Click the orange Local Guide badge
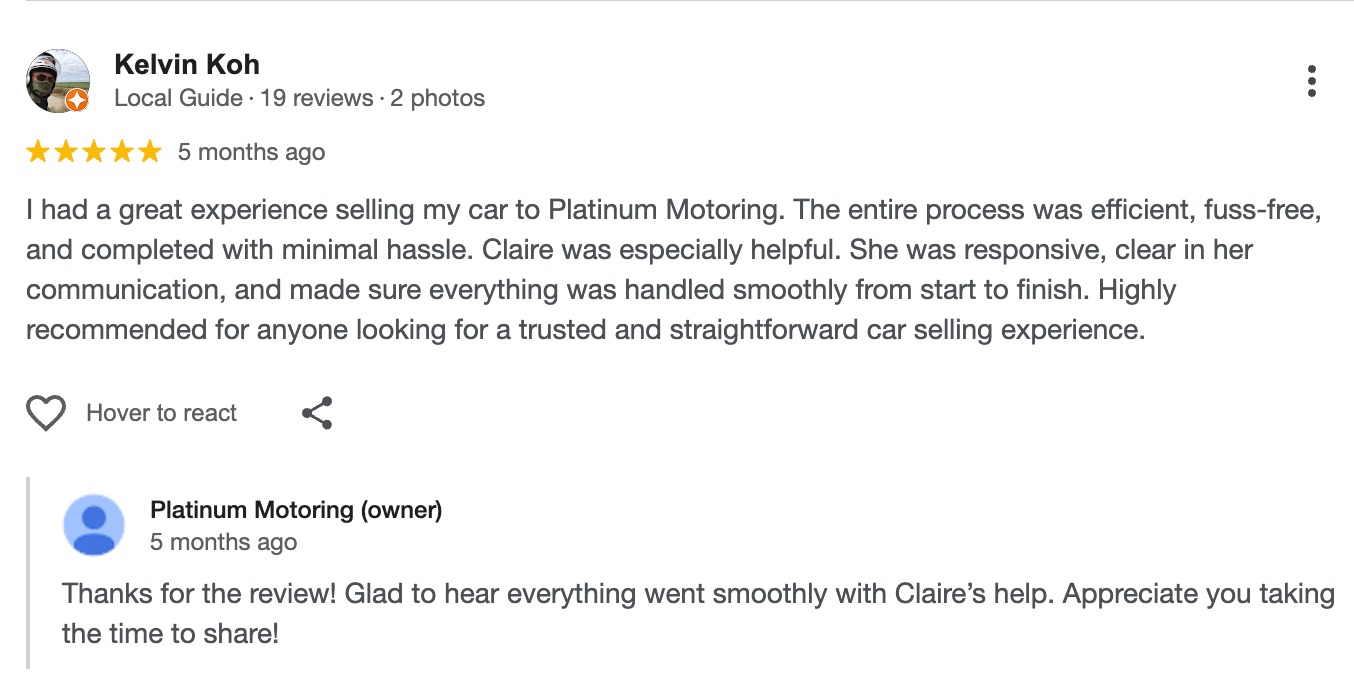This screenshot has height=680, width=1354. pyautogui.click(x=78, y=100)
